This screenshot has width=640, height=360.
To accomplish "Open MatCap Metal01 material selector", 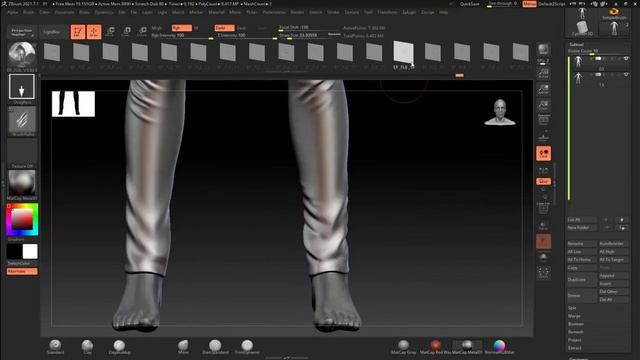I will point(22,183).
